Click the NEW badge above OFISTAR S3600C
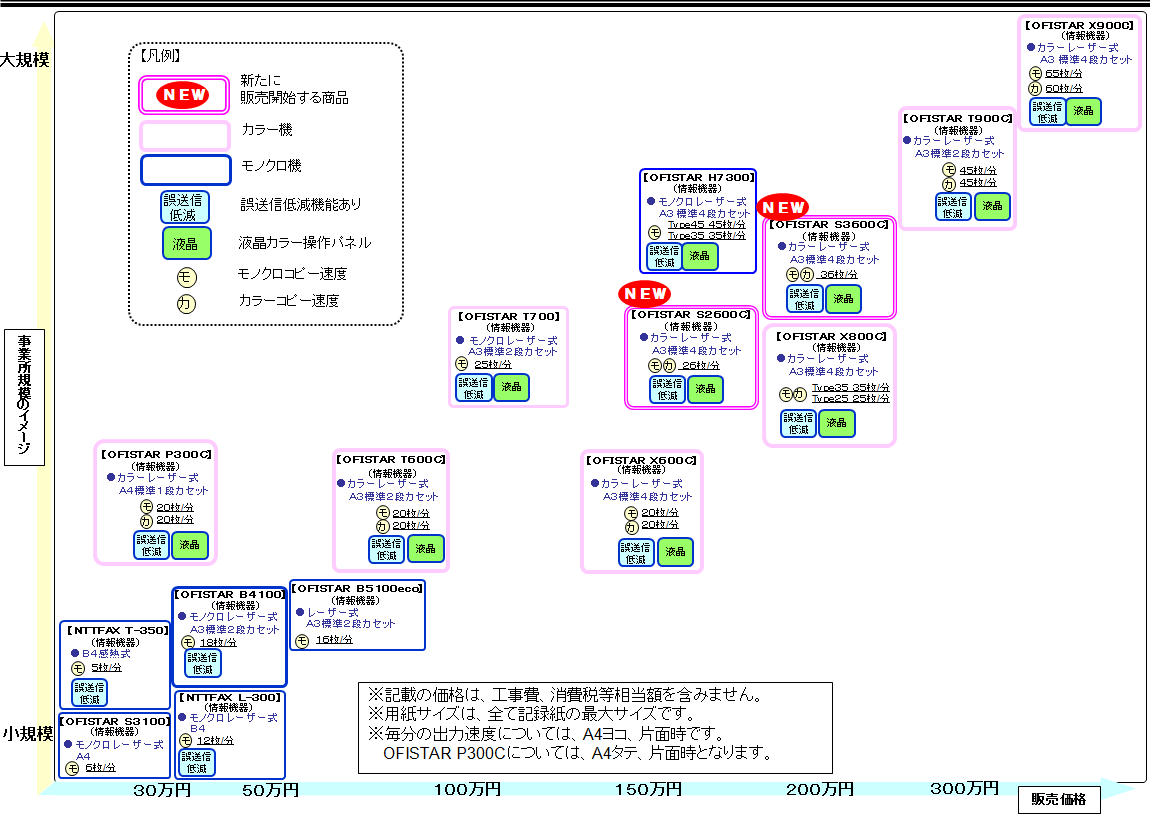Image resolution: width=1150 pixels, height=814 pixels. (783, 208)
